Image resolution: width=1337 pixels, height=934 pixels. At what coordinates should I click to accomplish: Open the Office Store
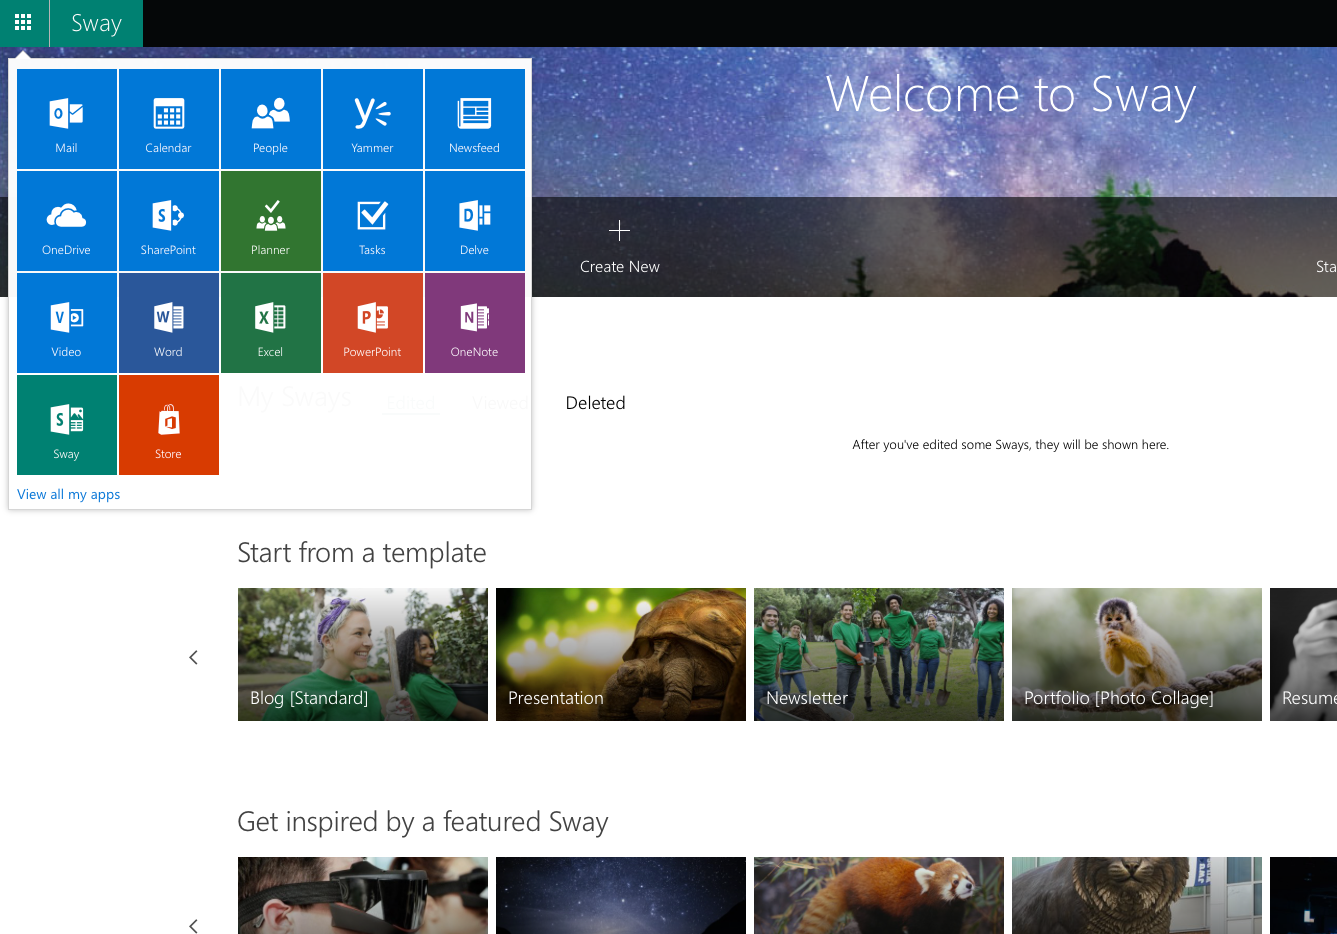pos(168,424)
